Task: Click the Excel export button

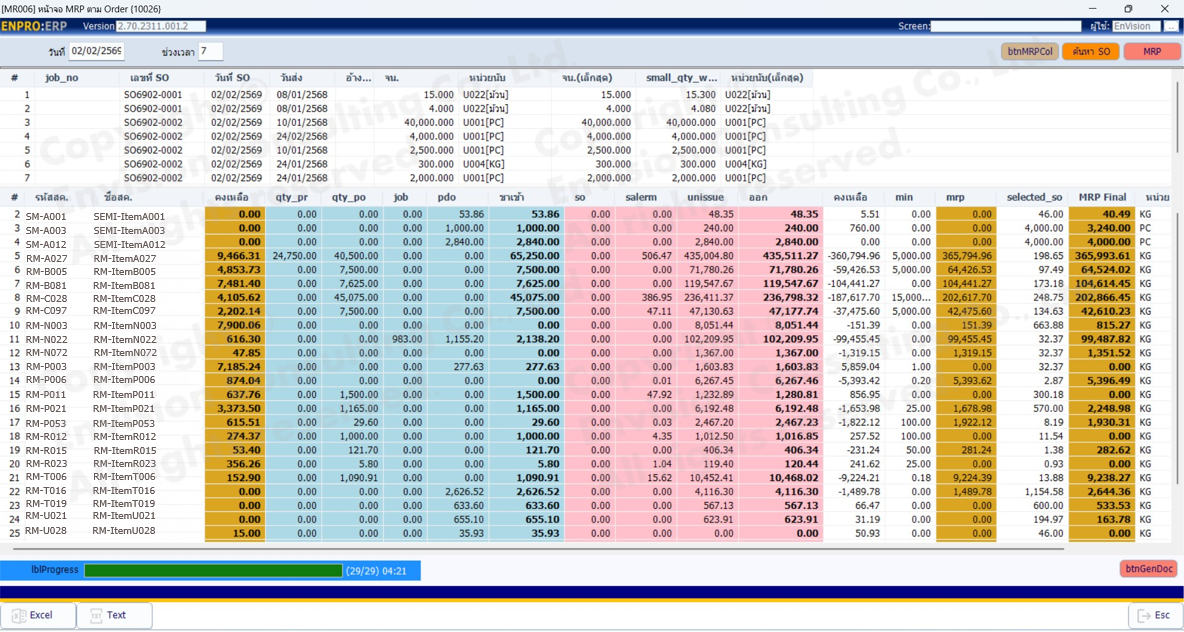Action: [x=39, y=615]
